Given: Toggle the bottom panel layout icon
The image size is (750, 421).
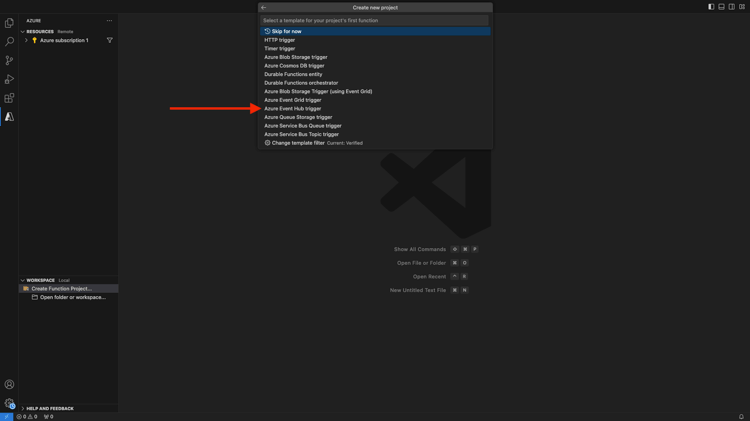Looking at the screenshot, I should tap(721, 7).
